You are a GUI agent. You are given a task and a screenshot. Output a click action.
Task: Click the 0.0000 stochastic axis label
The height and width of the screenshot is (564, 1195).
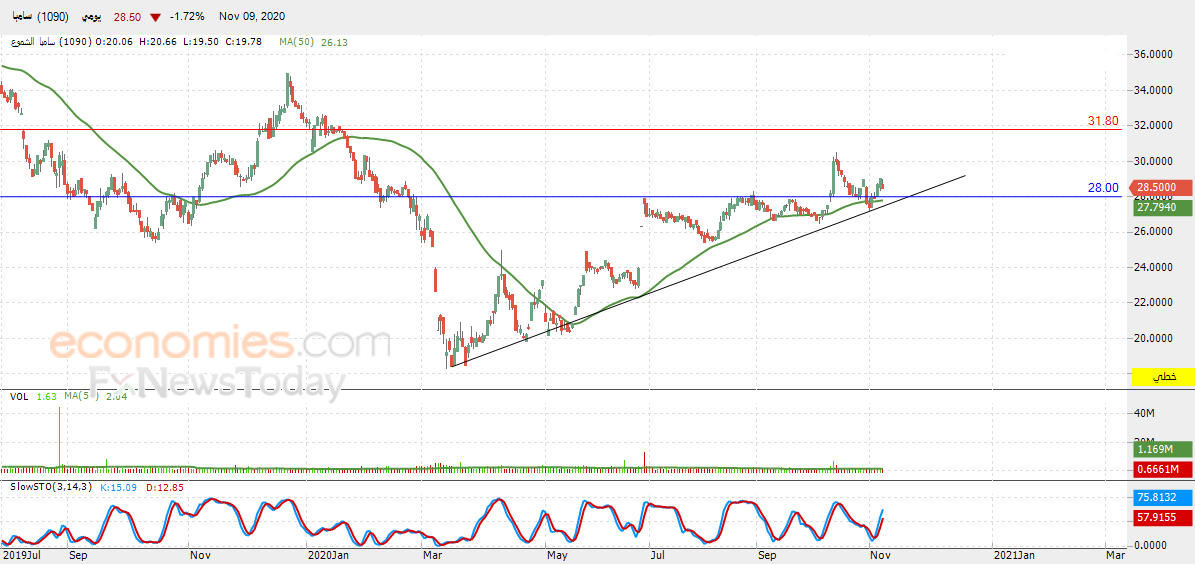[1150, 545]
